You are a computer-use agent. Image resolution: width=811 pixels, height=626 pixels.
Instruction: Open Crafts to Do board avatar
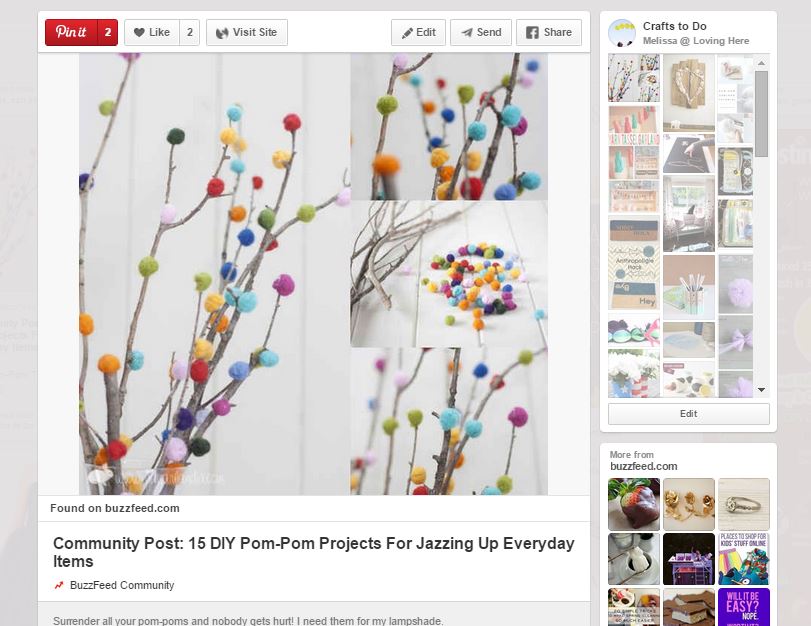[x=622, y=33]
